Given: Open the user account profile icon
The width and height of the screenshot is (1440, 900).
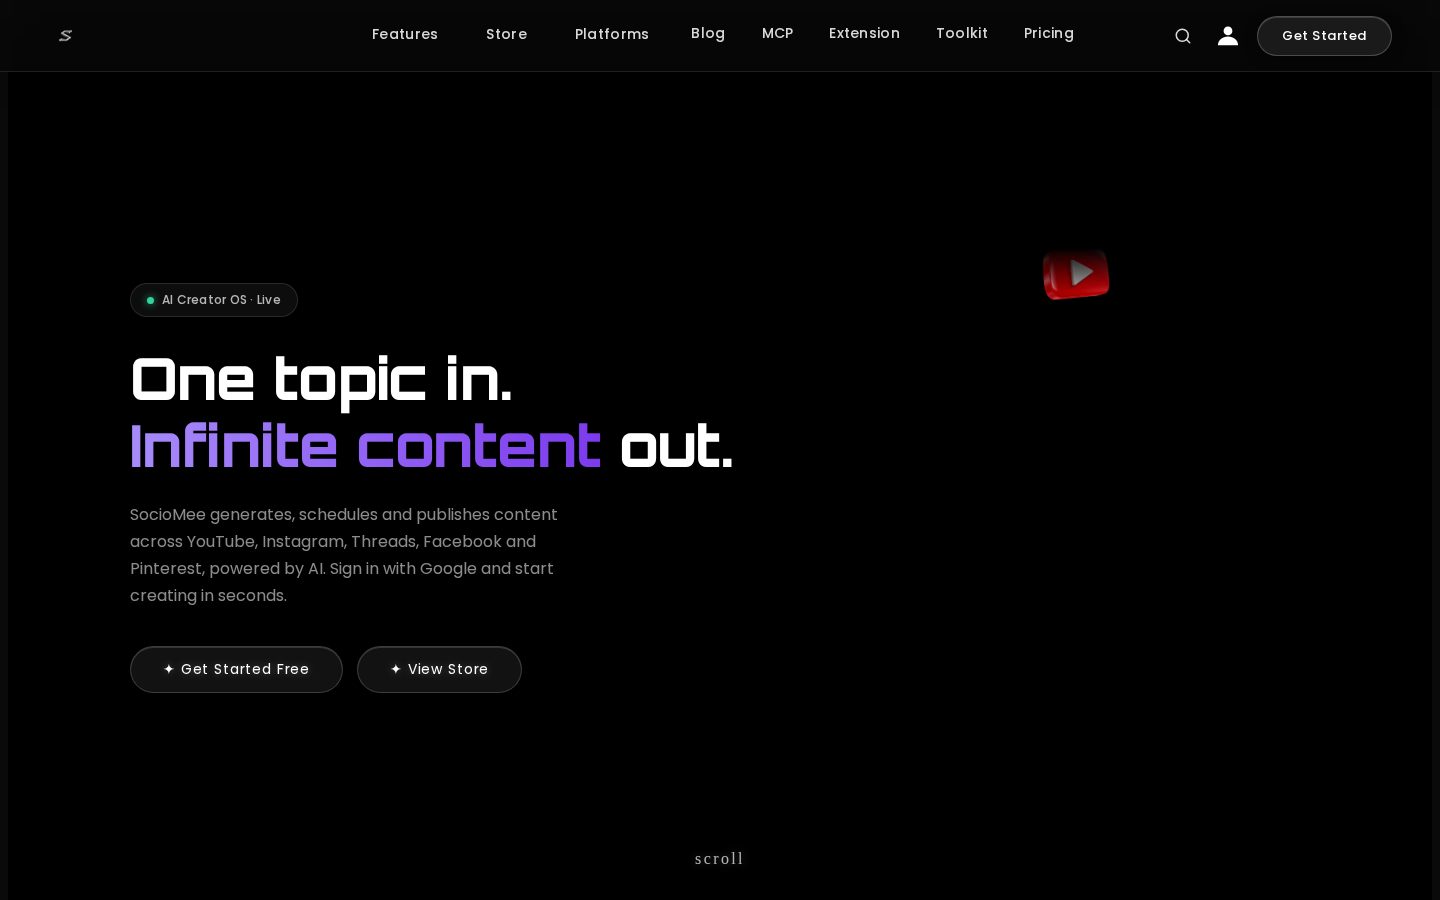Looking at the screenshot, I should tap(1228, 36).
